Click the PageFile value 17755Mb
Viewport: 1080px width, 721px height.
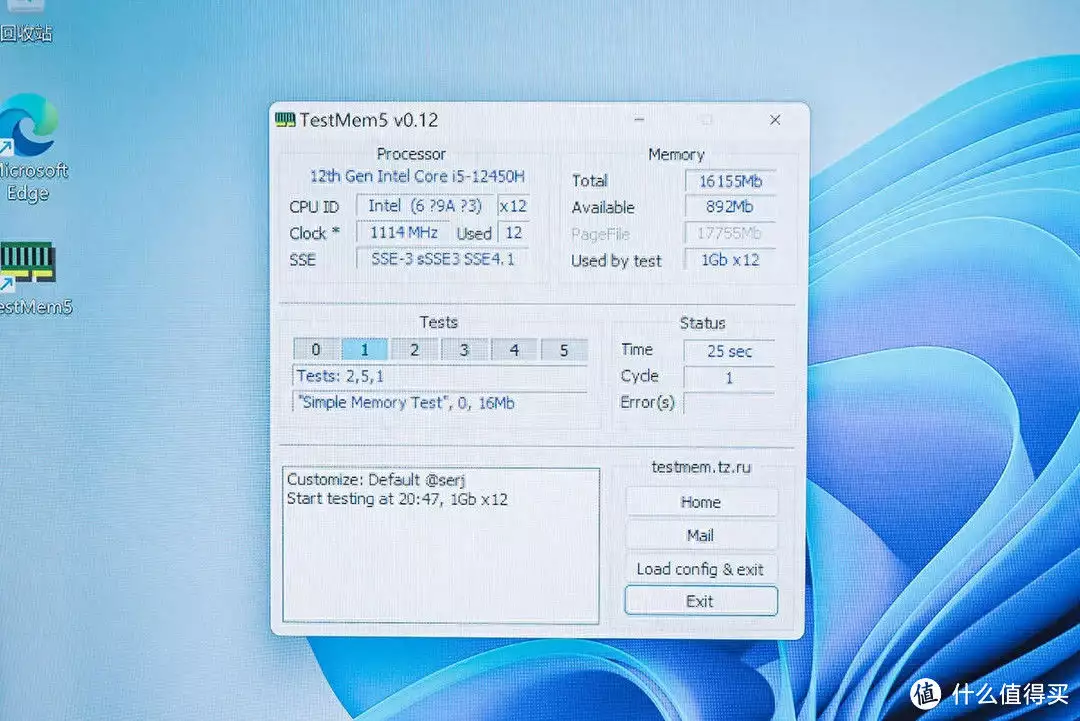[x=730, y=233]
